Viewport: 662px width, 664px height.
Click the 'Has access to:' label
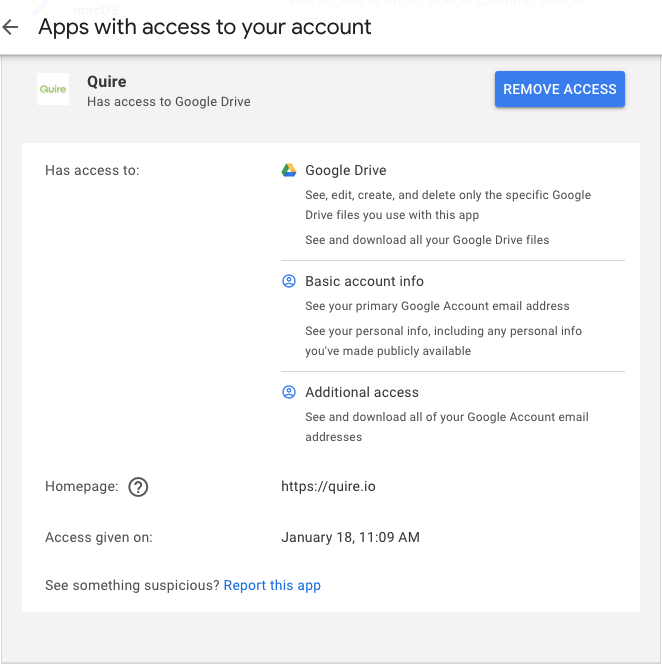coord(92,170)
